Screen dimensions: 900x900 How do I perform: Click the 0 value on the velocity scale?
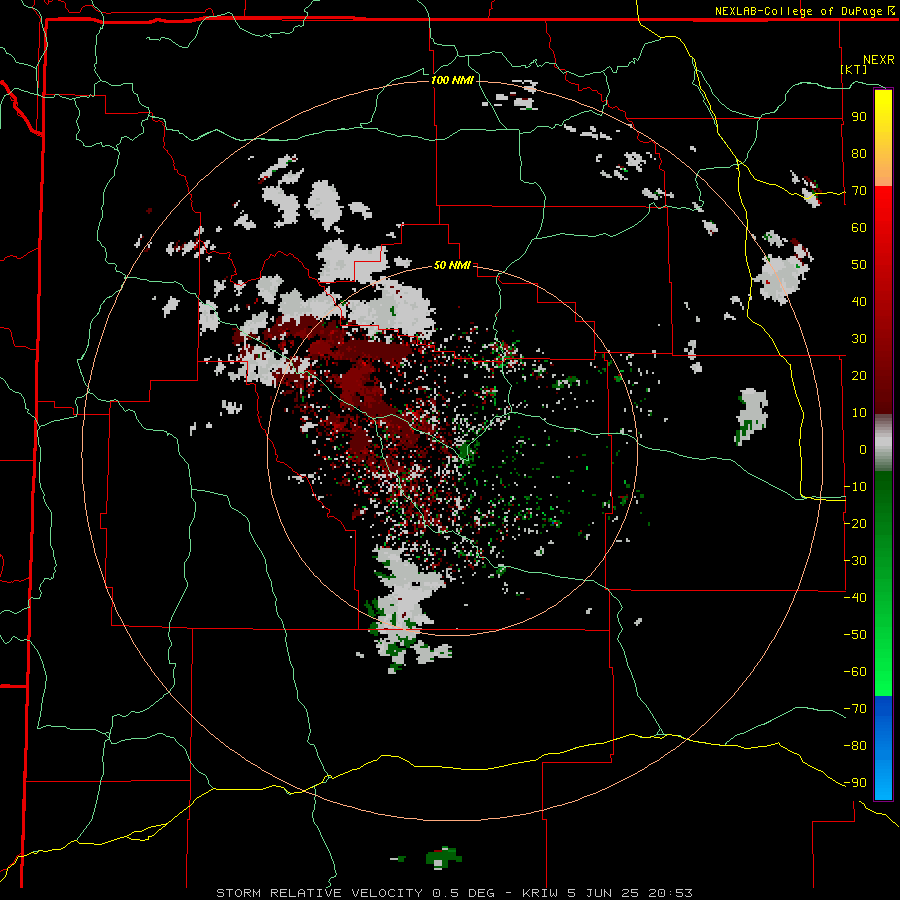(x=863, y=449)
